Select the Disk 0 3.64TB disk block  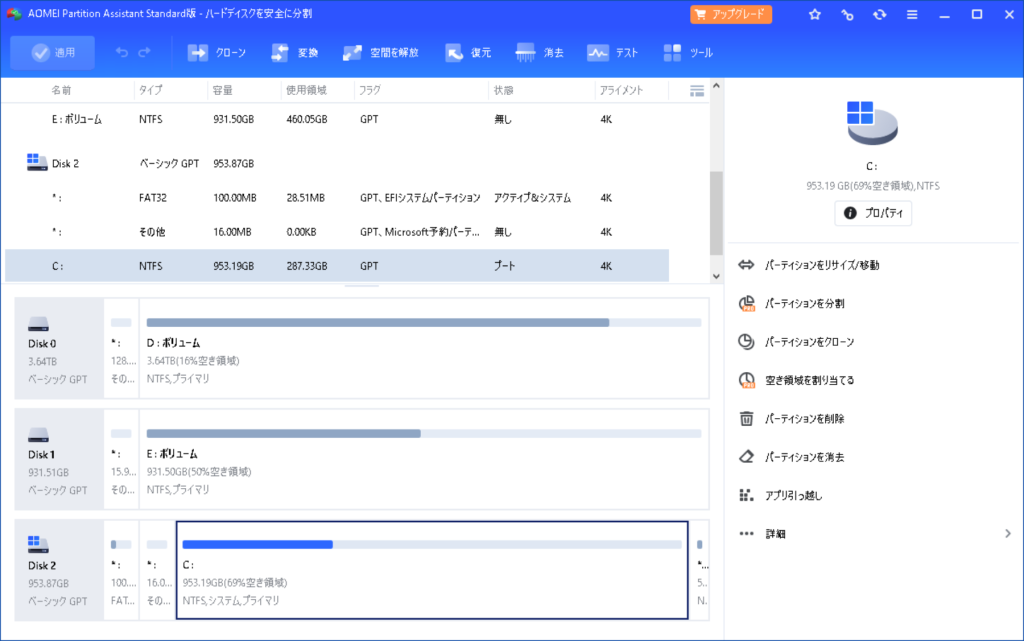(x=59, y=349)
